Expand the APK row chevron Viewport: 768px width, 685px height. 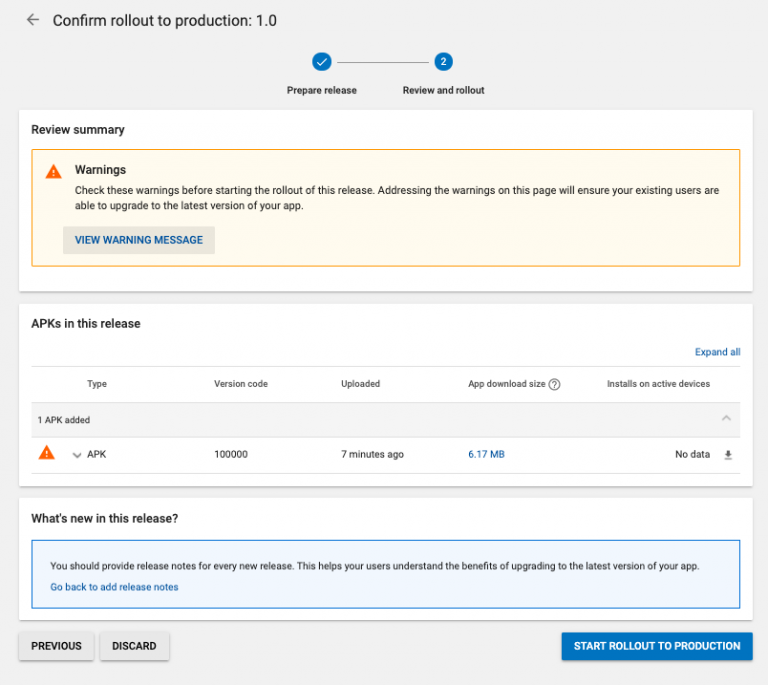[76, 455]
